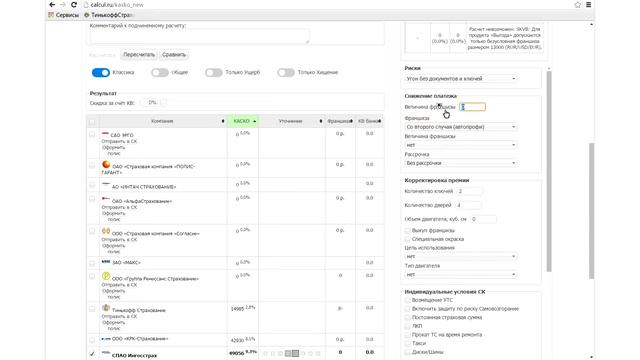Click the Сравнить button
The height and width of the screenshot is (360, 640).
[174, 55]
